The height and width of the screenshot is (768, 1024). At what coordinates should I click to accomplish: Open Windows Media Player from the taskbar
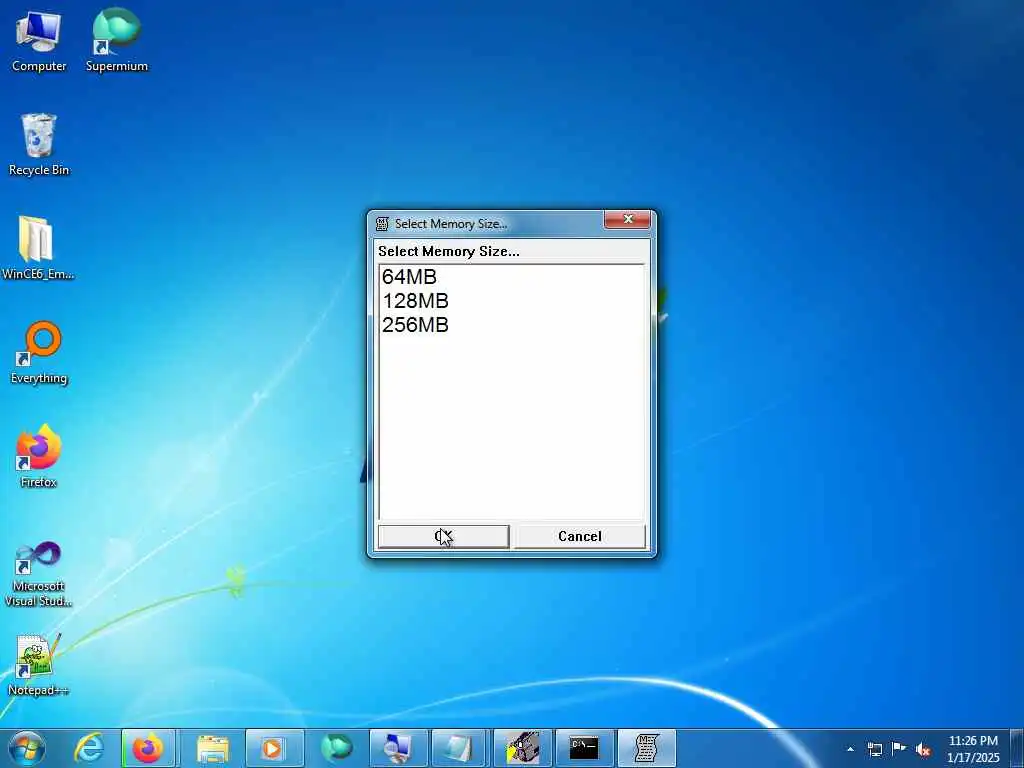(273, 748)
